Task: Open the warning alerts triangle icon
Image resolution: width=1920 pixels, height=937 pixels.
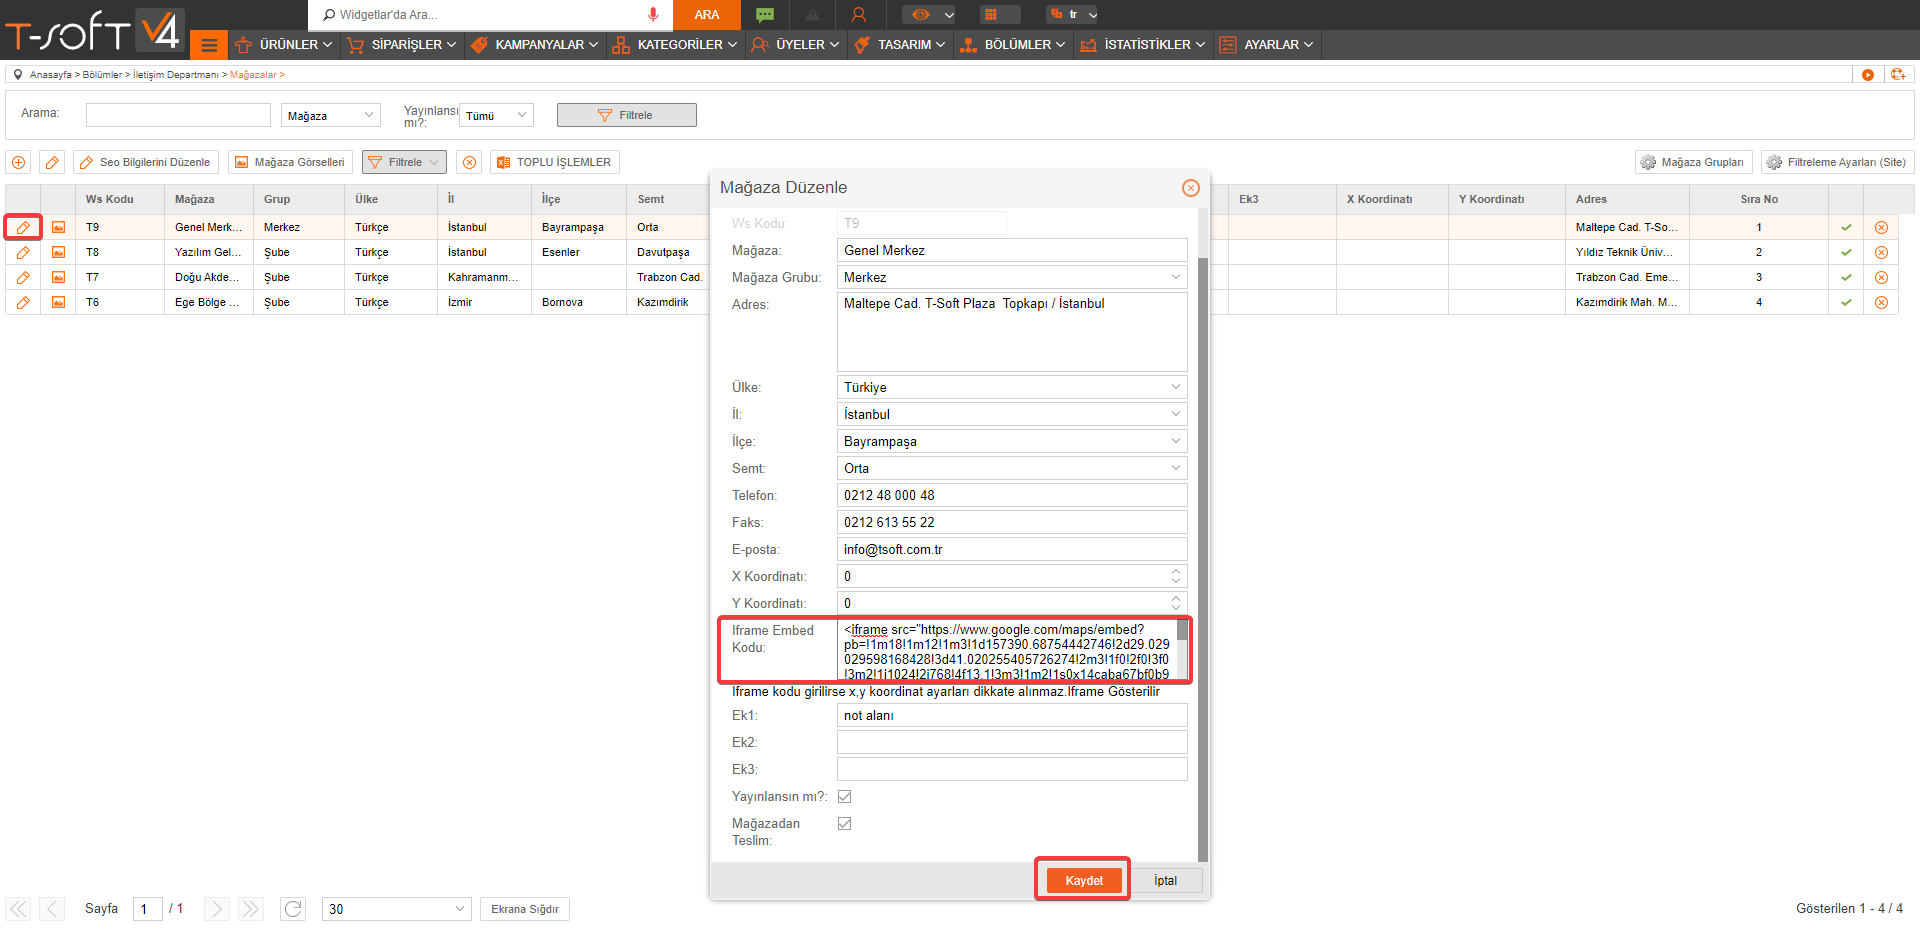Action: (812, 14)
